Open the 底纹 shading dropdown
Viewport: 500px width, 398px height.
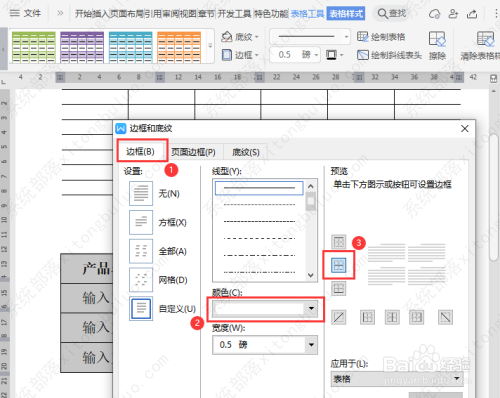(x=240, y=37)
